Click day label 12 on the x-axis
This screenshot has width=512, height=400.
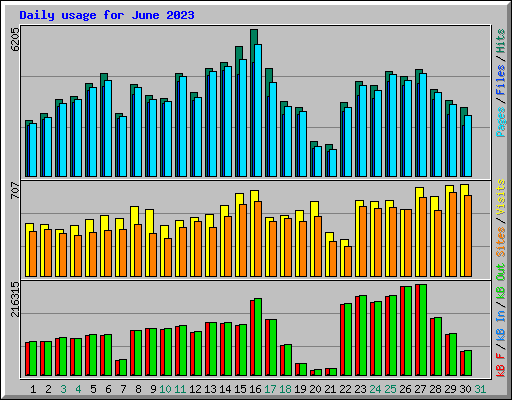click(195, 389)
